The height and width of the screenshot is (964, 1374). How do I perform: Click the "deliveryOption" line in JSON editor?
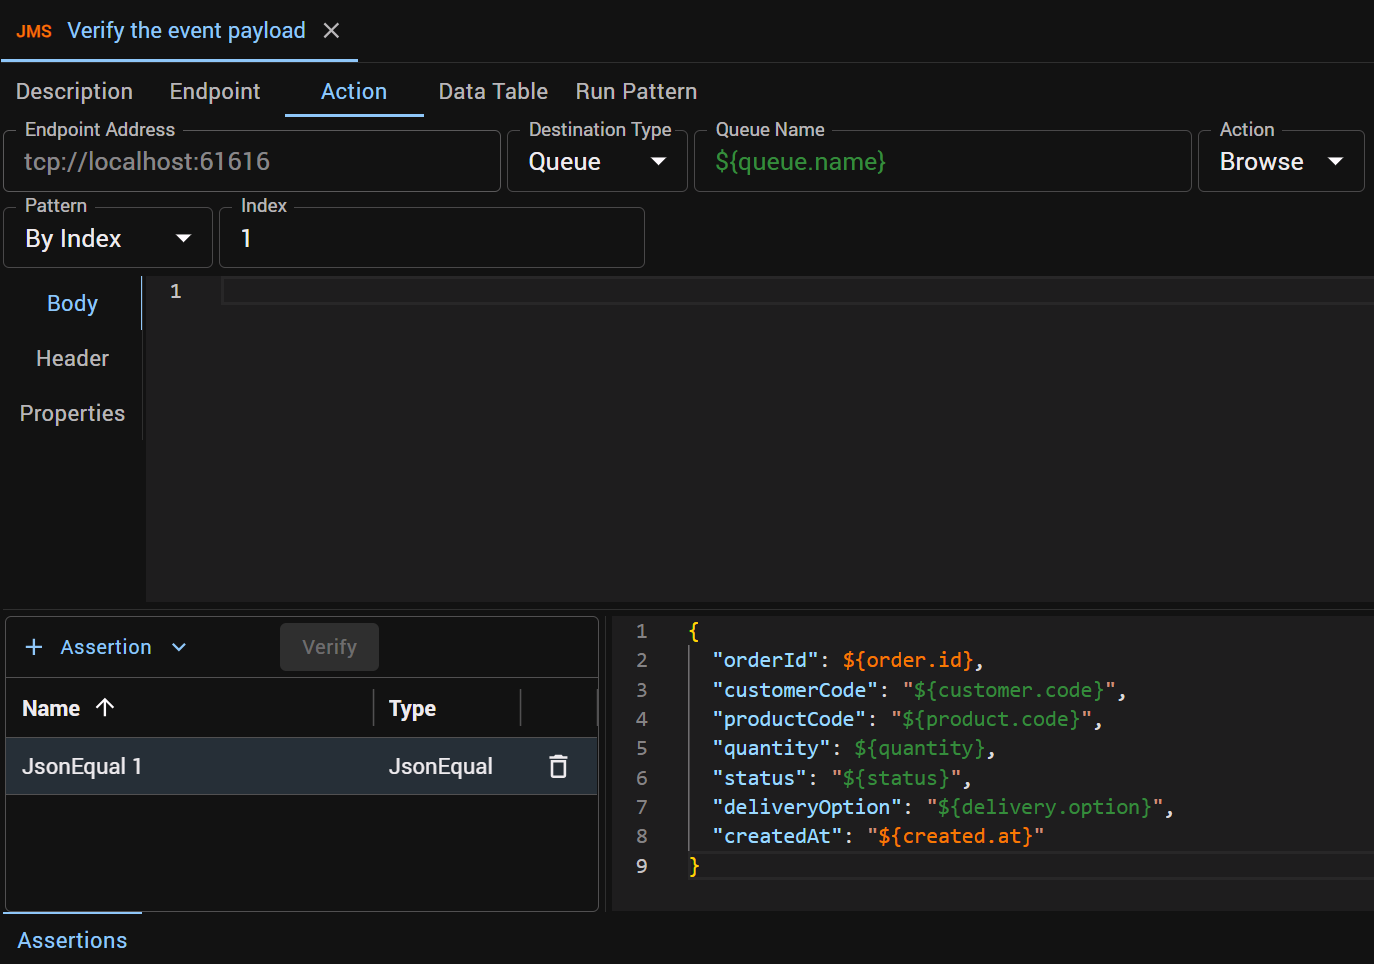942,807
